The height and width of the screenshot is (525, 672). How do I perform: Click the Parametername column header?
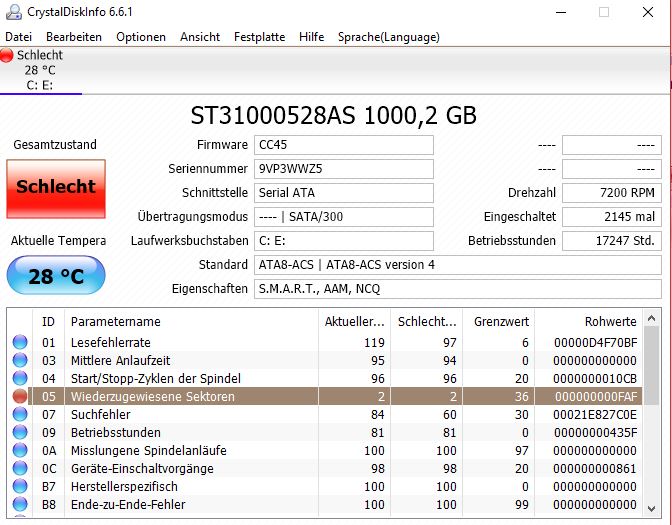(191, 321)
